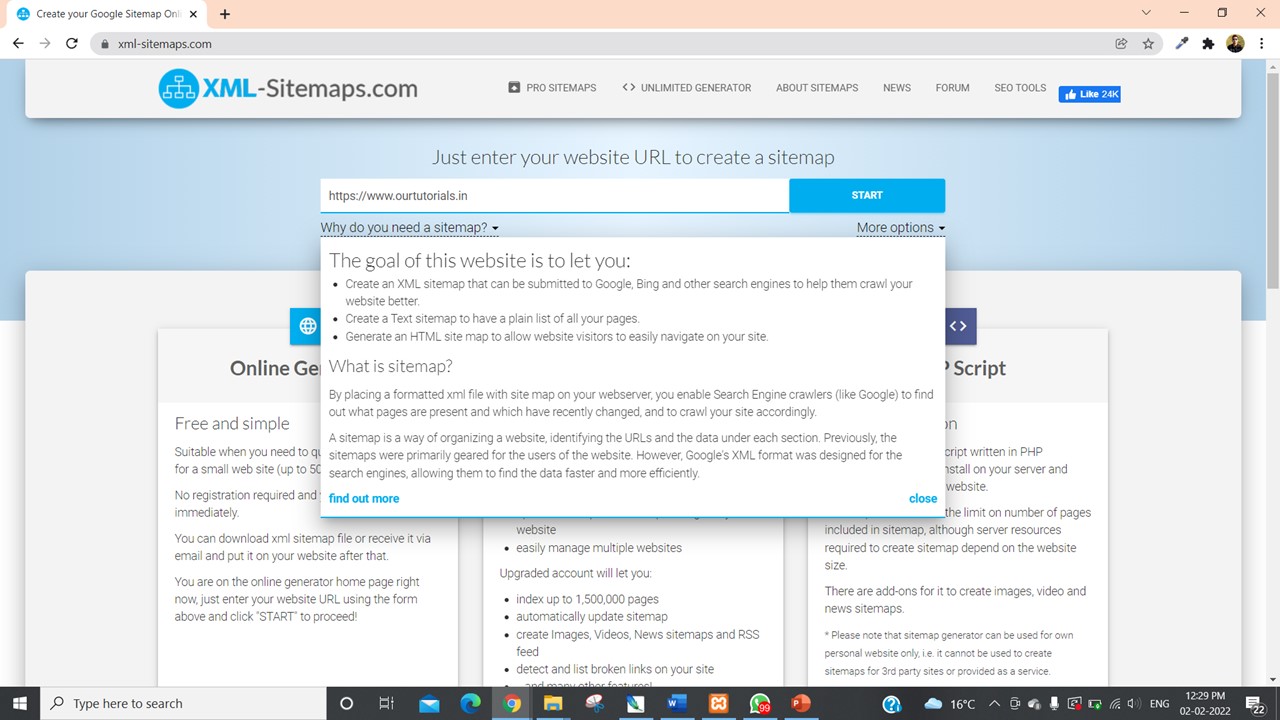Click the taskbar clock showing 12:29 PM
Viewport: 1280px width, 720px height.
point(1204,703)
